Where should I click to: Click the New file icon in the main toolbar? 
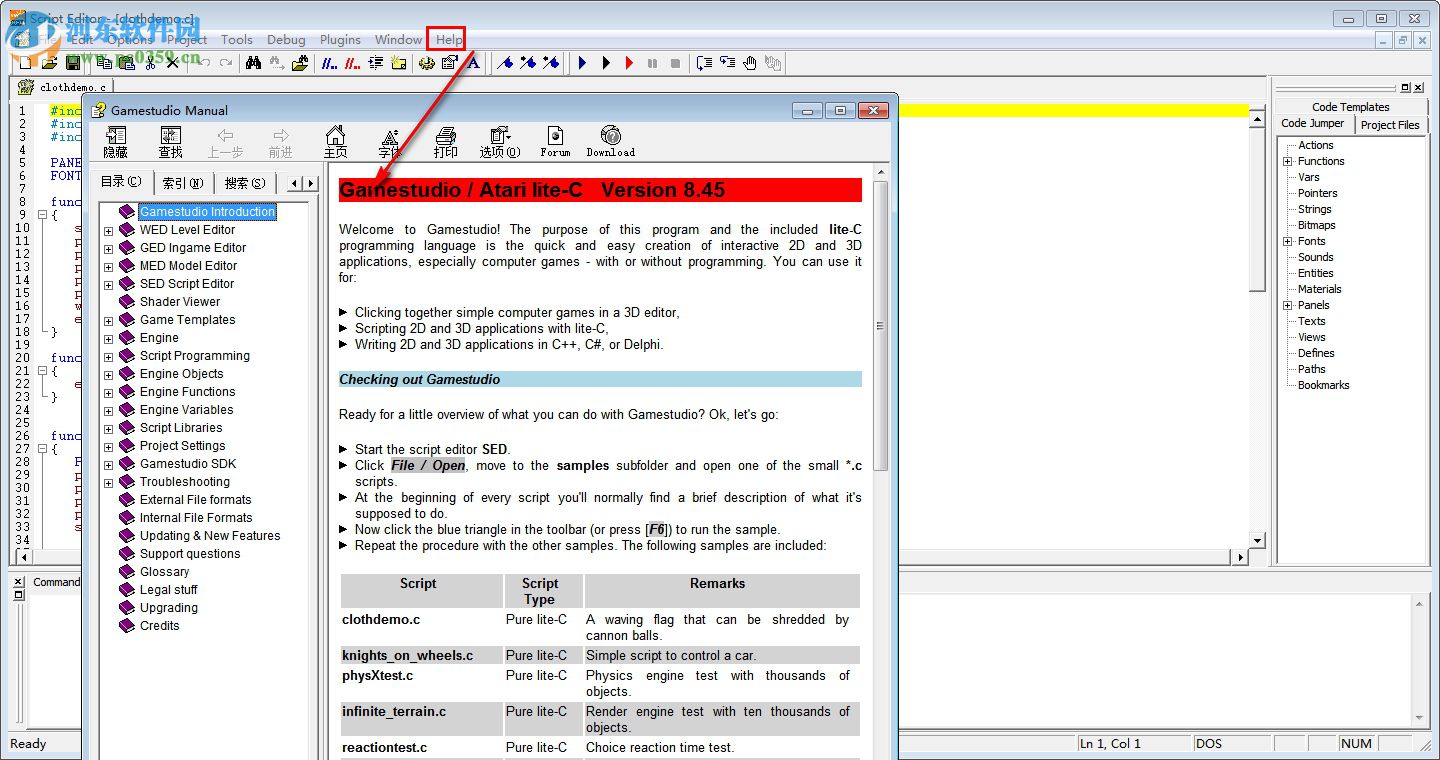coord(27,63)
